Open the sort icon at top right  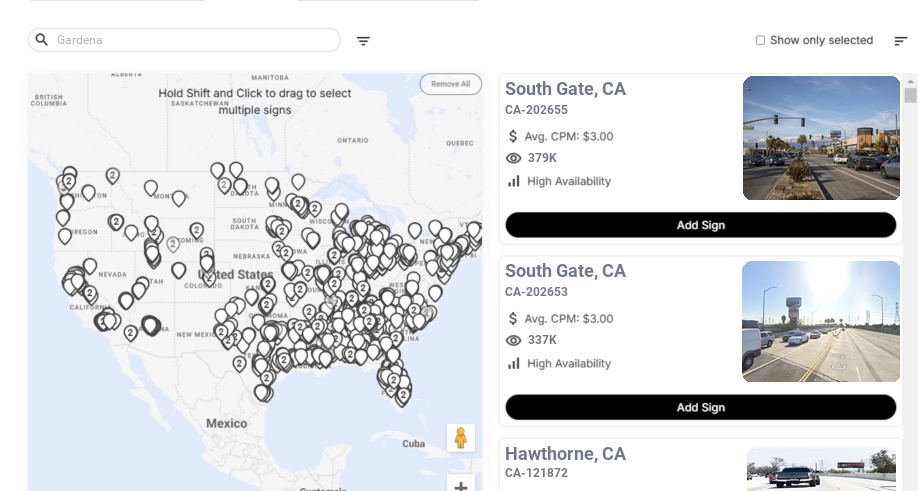pos(901,41)
